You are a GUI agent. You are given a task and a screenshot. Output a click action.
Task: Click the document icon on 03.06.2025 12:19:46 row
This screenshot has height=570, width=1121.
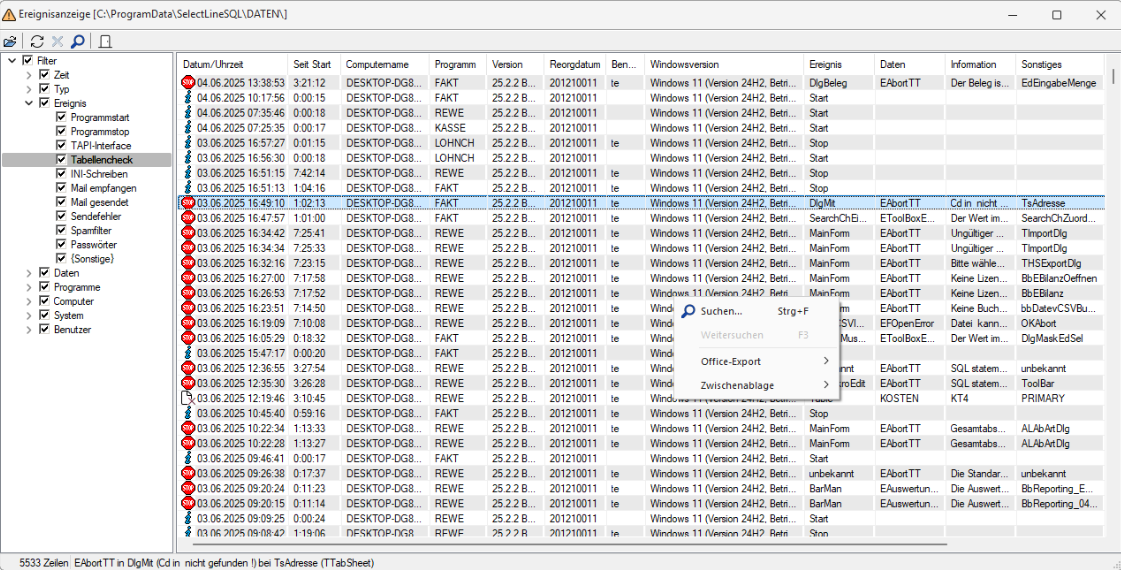(x=187, y=398)
